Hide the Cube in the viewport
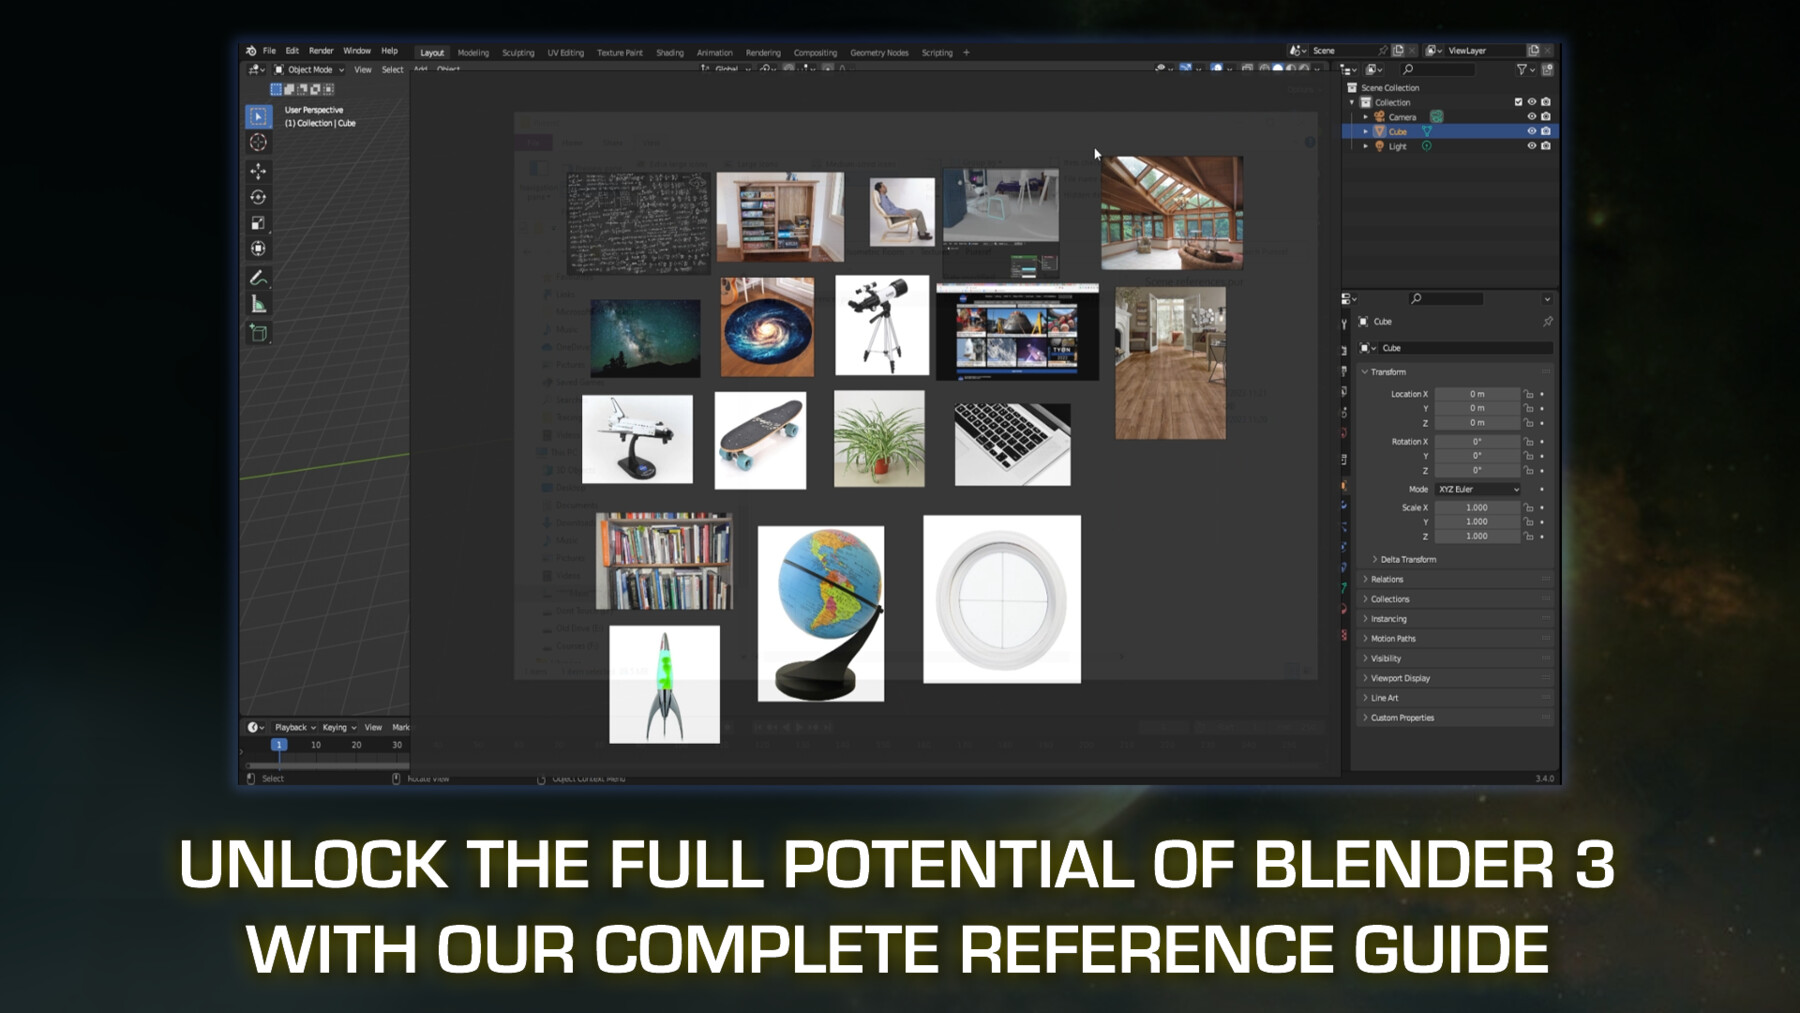 (x=1532, y=132)
